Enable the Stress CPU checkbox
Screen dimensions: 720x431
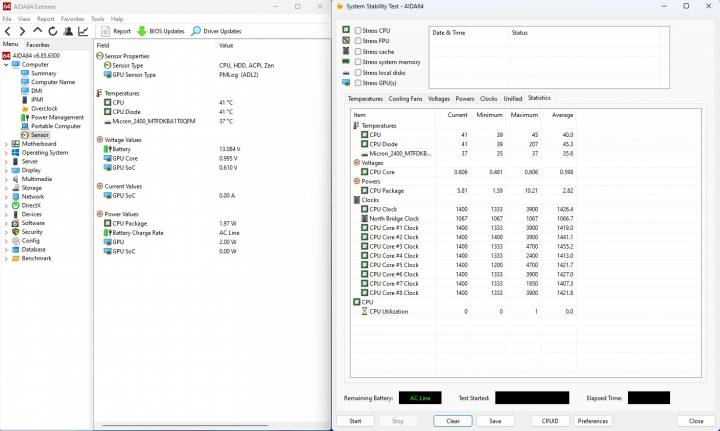pyautogui.click(x=358, y=31)
